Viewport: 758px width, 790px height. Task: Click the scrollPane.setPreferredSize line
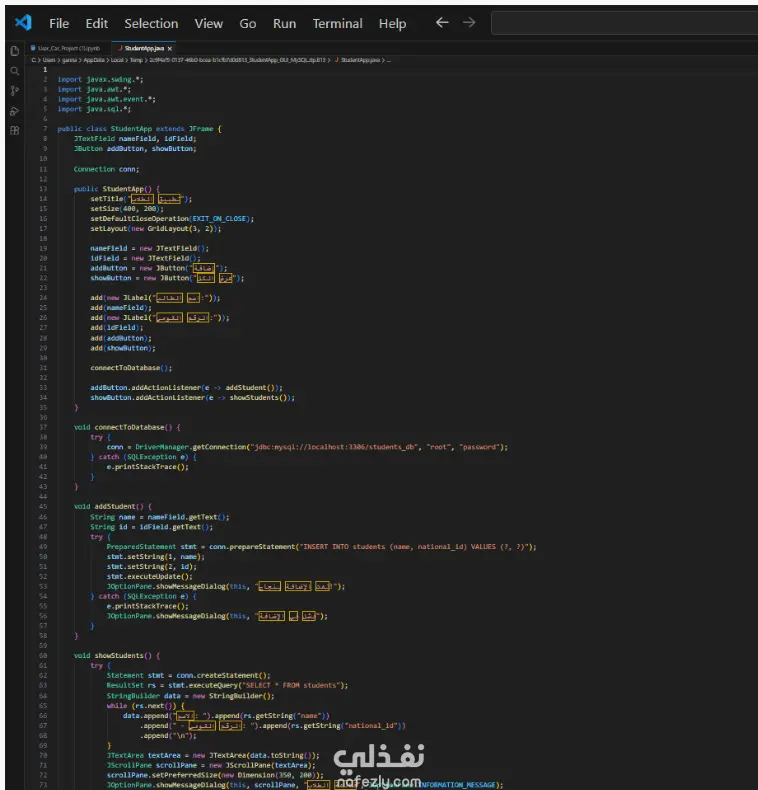click(x=215, y=775)
